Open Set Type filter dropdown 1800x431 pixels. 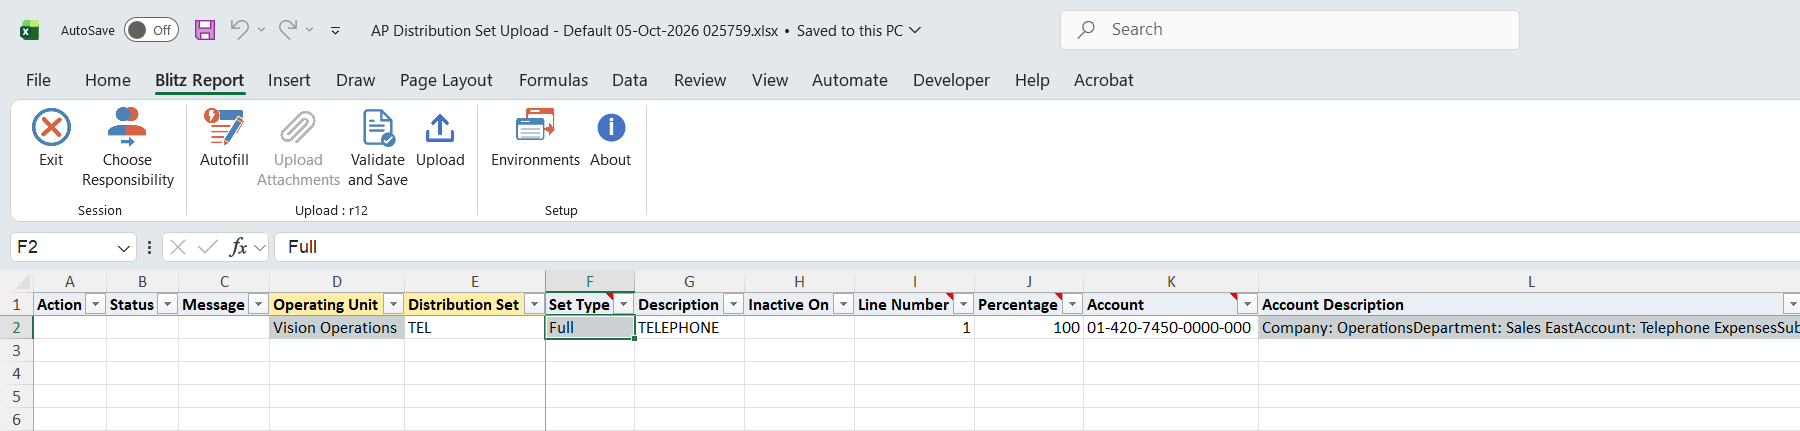point(624,304)
